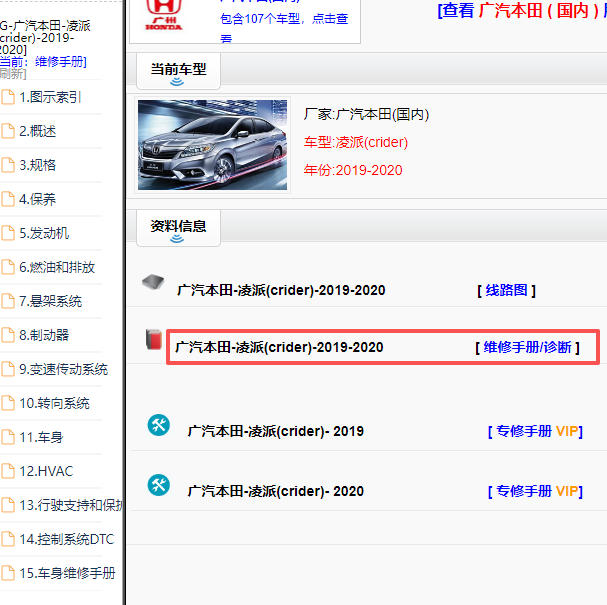Click the 广汽本田-凌派(crider)- 2020 title
Screen dimensions: 607x605
click(276, 491)
